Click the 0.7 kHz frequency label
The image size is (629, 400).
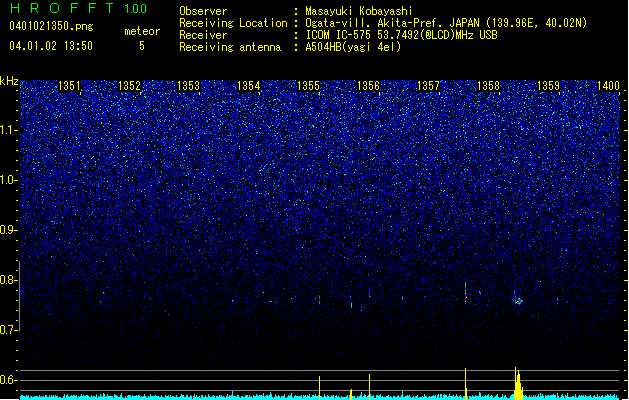pyautogui.click(x=9, y=330)
